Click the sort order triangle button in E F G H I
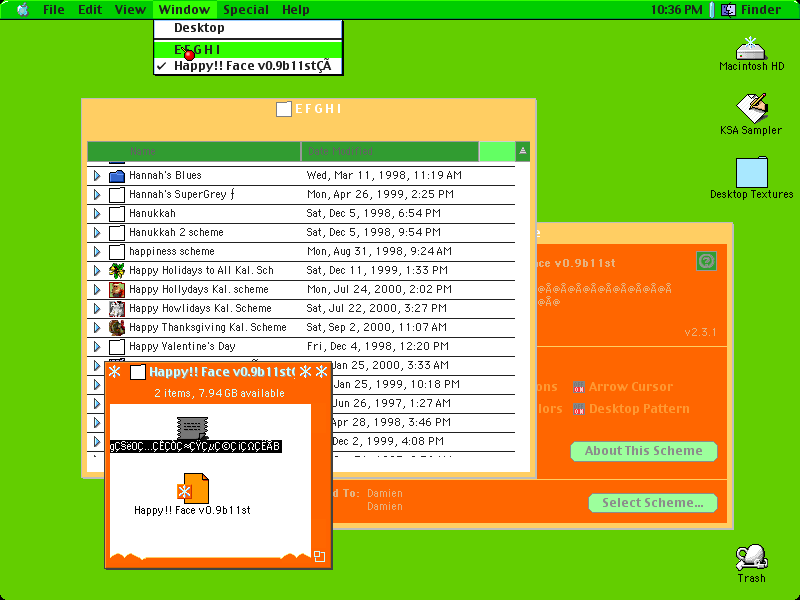The image size is (800, 600). pos(522,151)
